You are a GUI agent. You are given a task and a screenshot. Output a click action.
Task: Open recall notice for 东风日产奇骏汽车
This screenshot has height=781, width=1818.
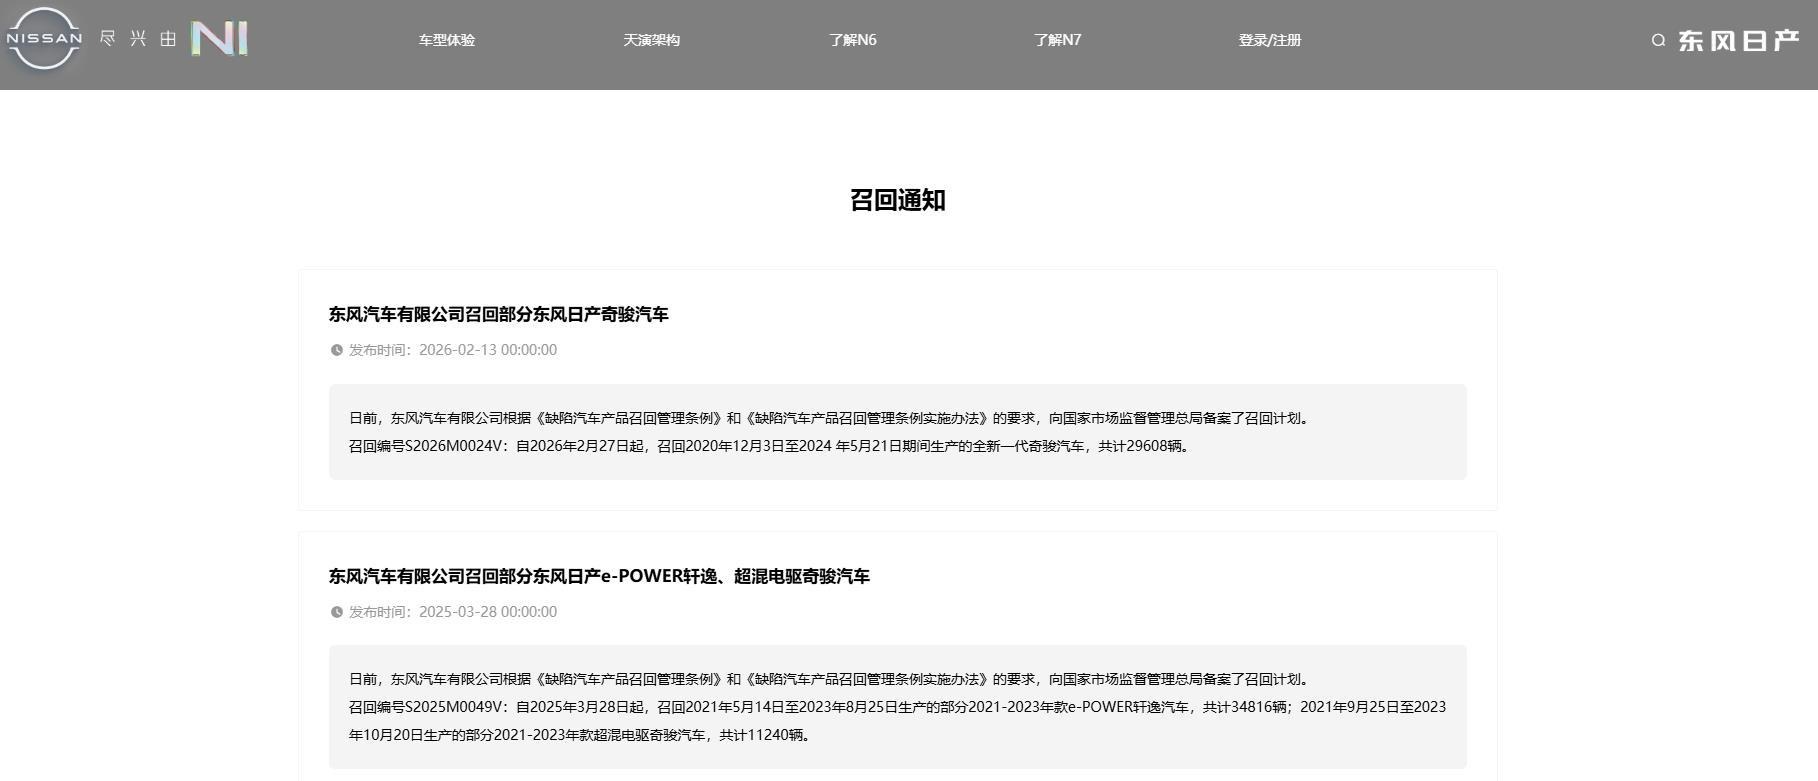[x=498, y=314]
